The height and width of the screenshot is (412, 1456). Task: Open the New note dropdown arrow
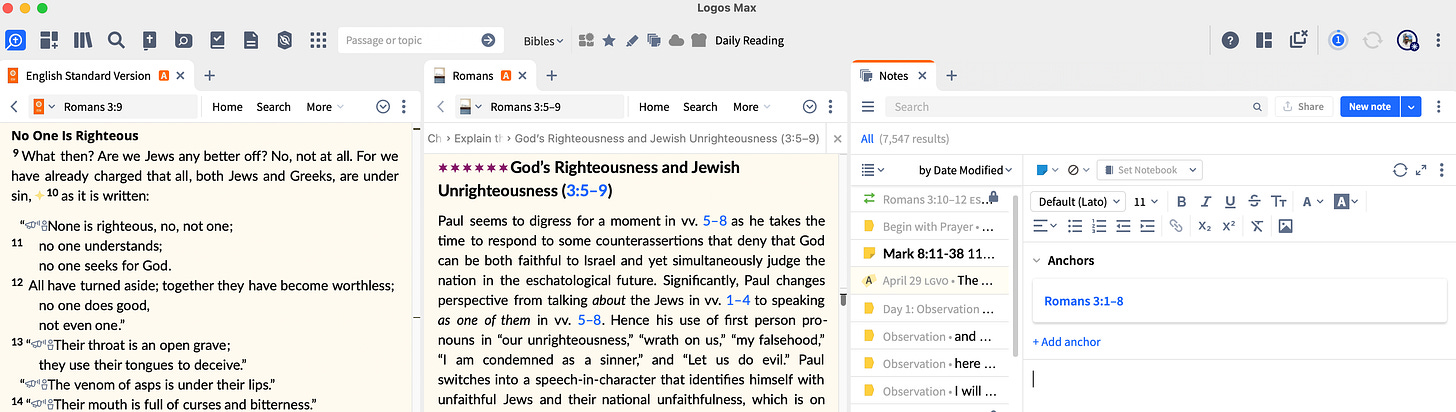click(1412, 107)
